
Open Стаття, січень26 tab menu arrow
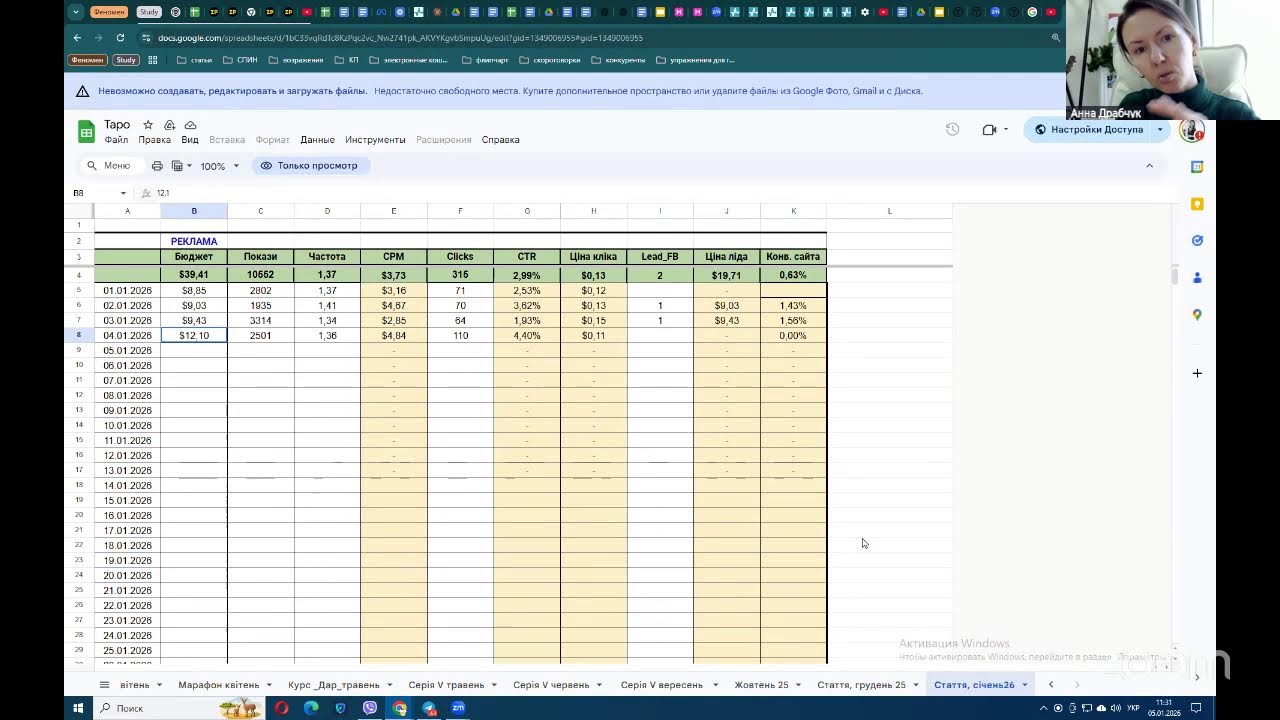pyautogui.click(x=1024, y=685)
